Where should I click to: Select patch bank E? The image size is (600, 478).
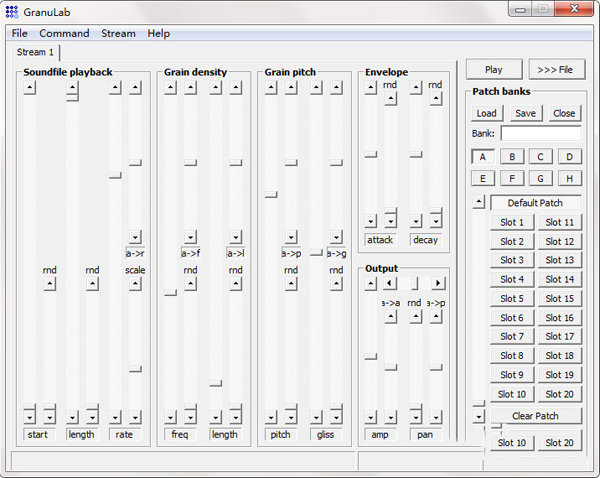[483, 178]
